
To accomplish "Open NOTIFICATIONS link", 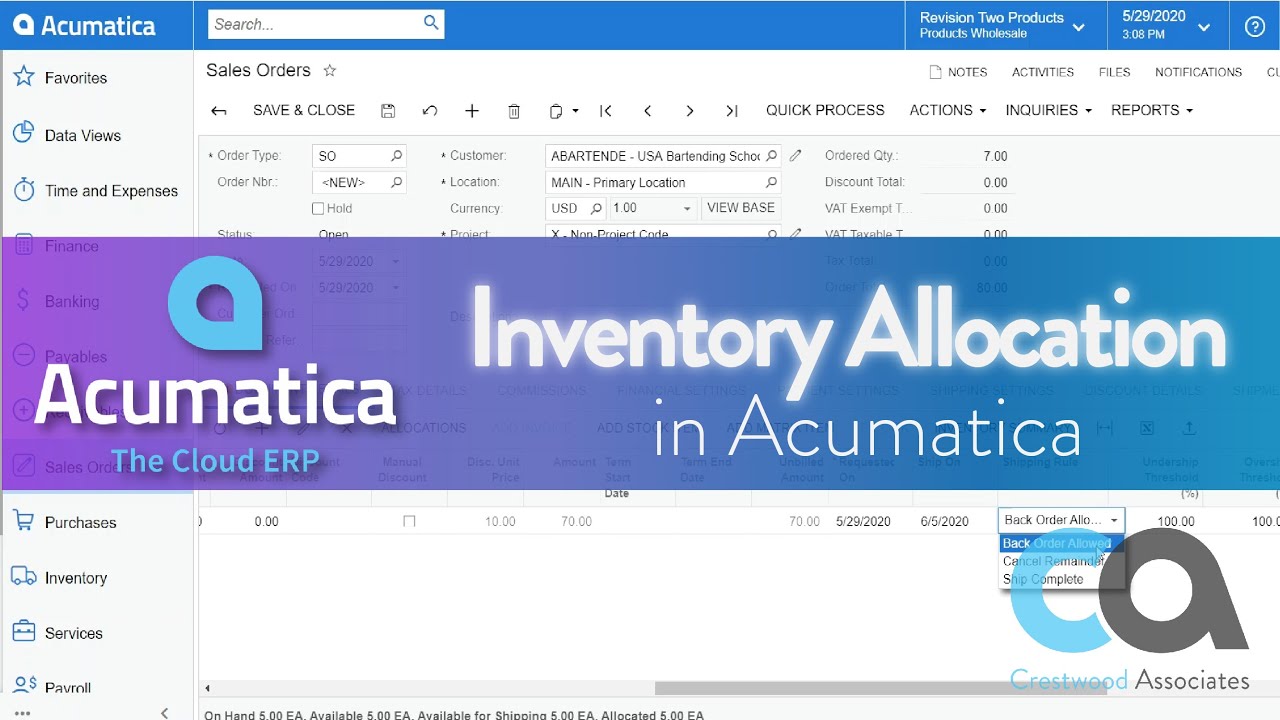I will click(x=1198, y=72).
